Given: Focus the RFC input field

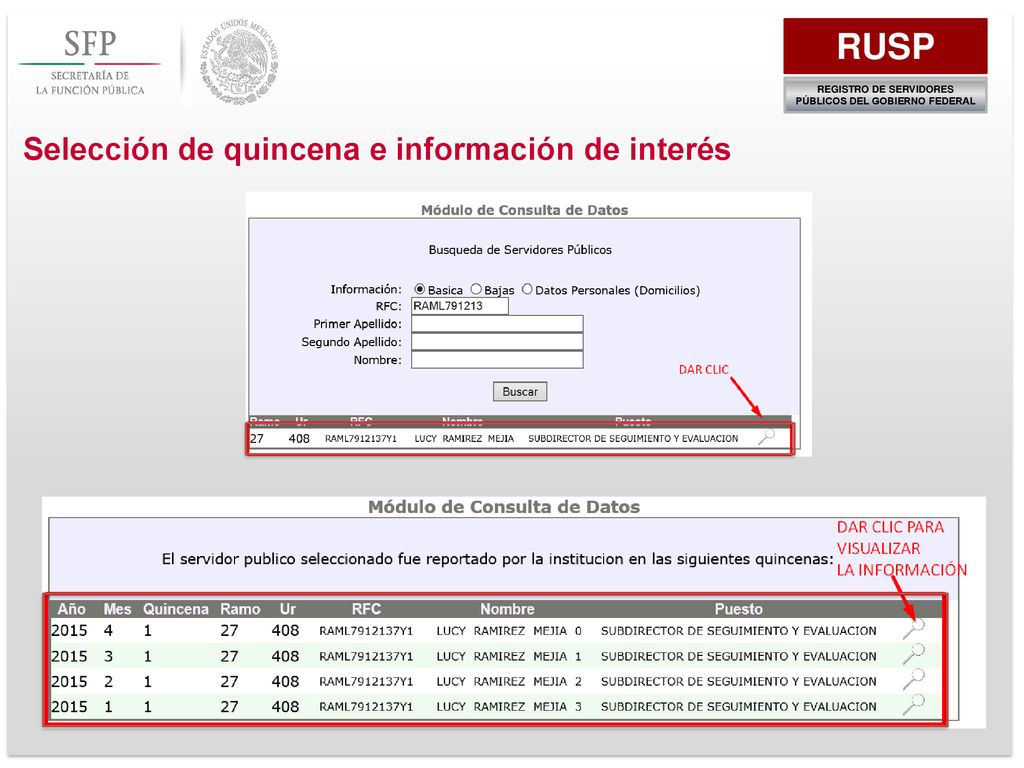Looking at the screenshot, I should (x=460, y=306).
